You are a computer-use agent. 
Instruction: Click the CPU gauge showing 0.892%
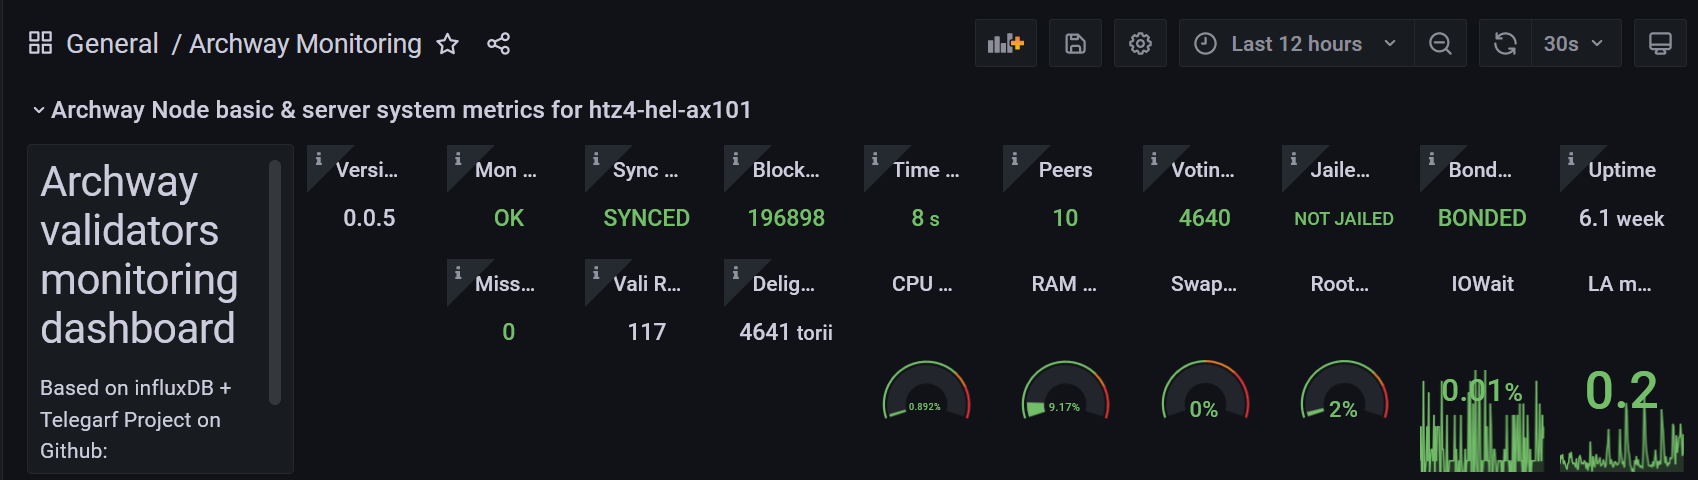tap(926, 391)
